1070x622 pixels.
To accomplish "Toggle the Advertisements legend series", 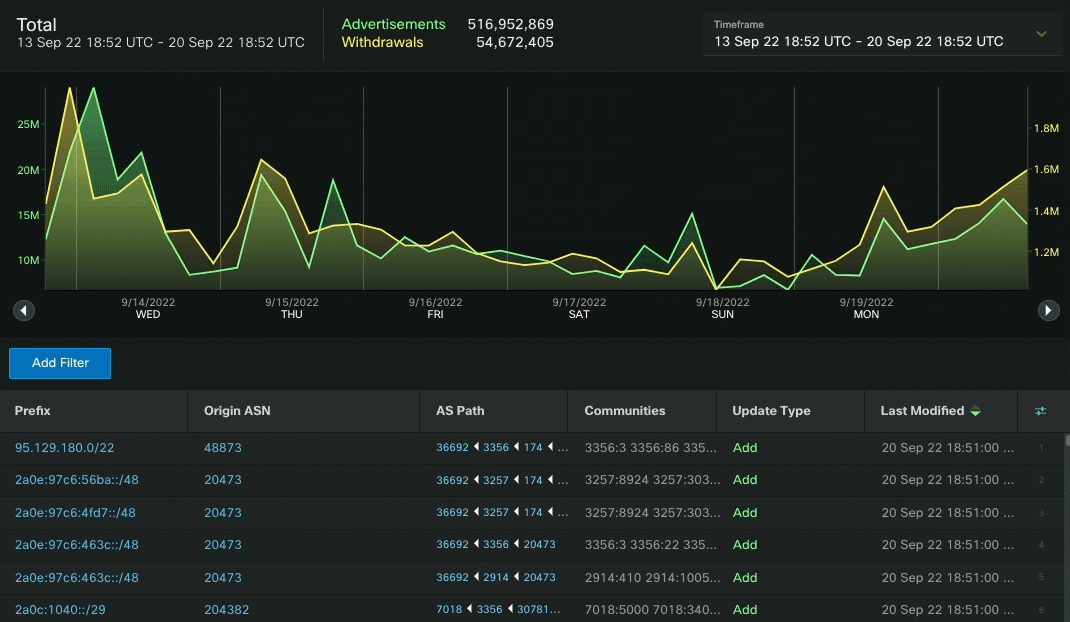I will coord(393,24).
